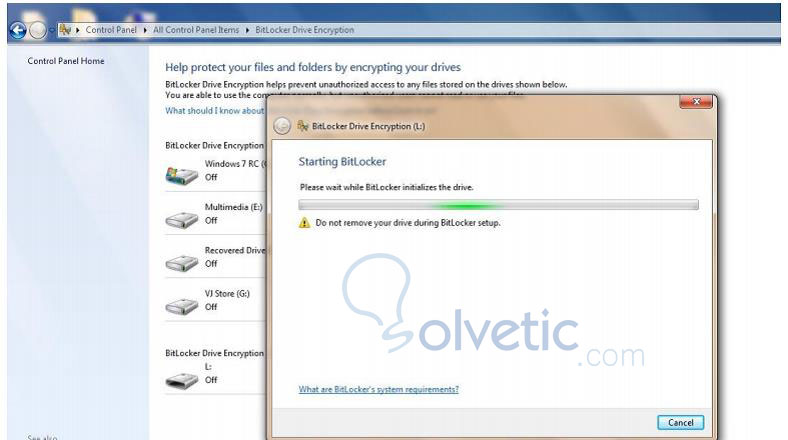The height and width of the screenshot is (440, 788).
Task: Click the Off status under VJ Store (G:)
Action: tap(211, 306)
